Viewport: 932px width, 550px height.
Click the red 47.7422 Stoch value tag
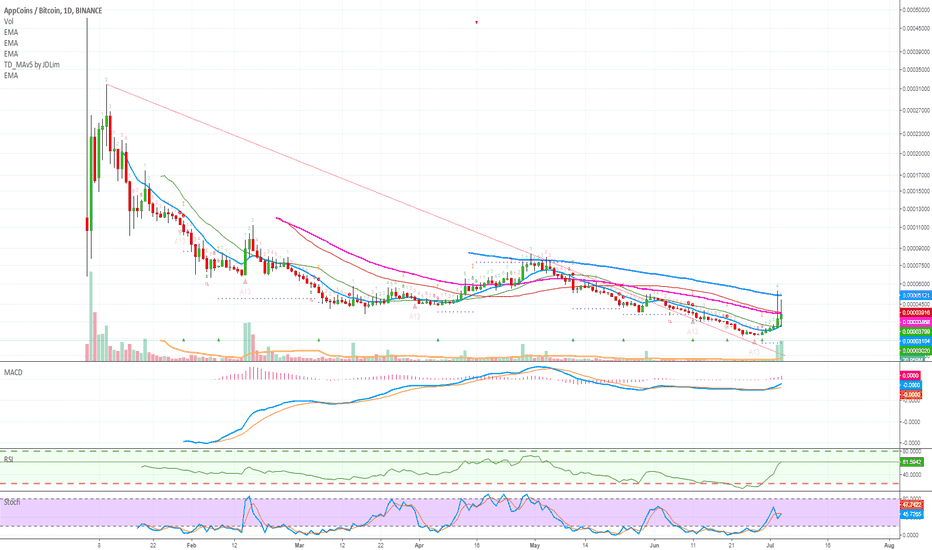click(x=912, y=504)
